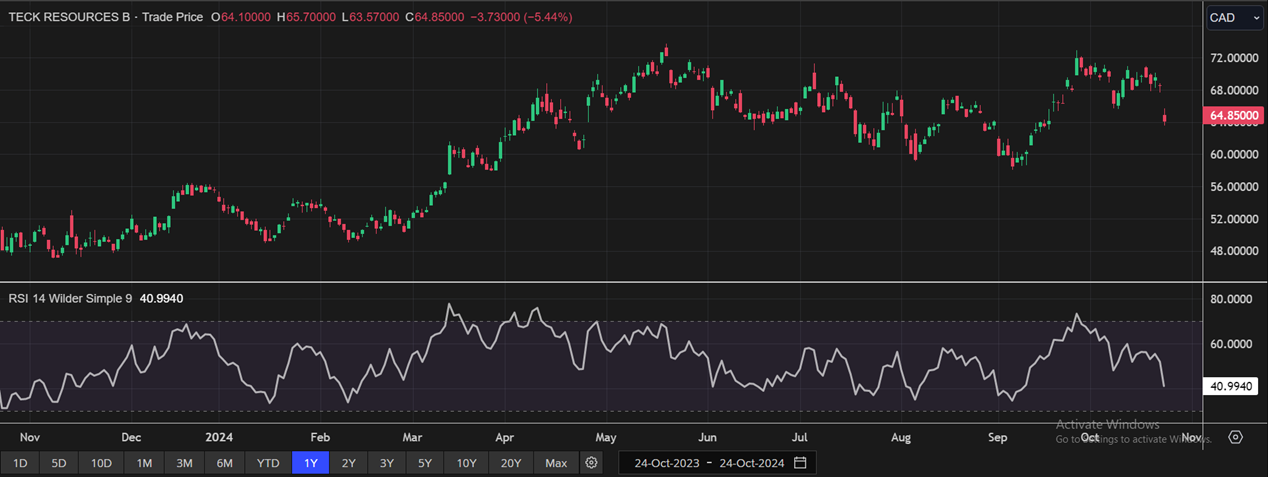Change range to 2Y
The width and height of the screenshot is (1268, 477).
click(x=348, y=463)
